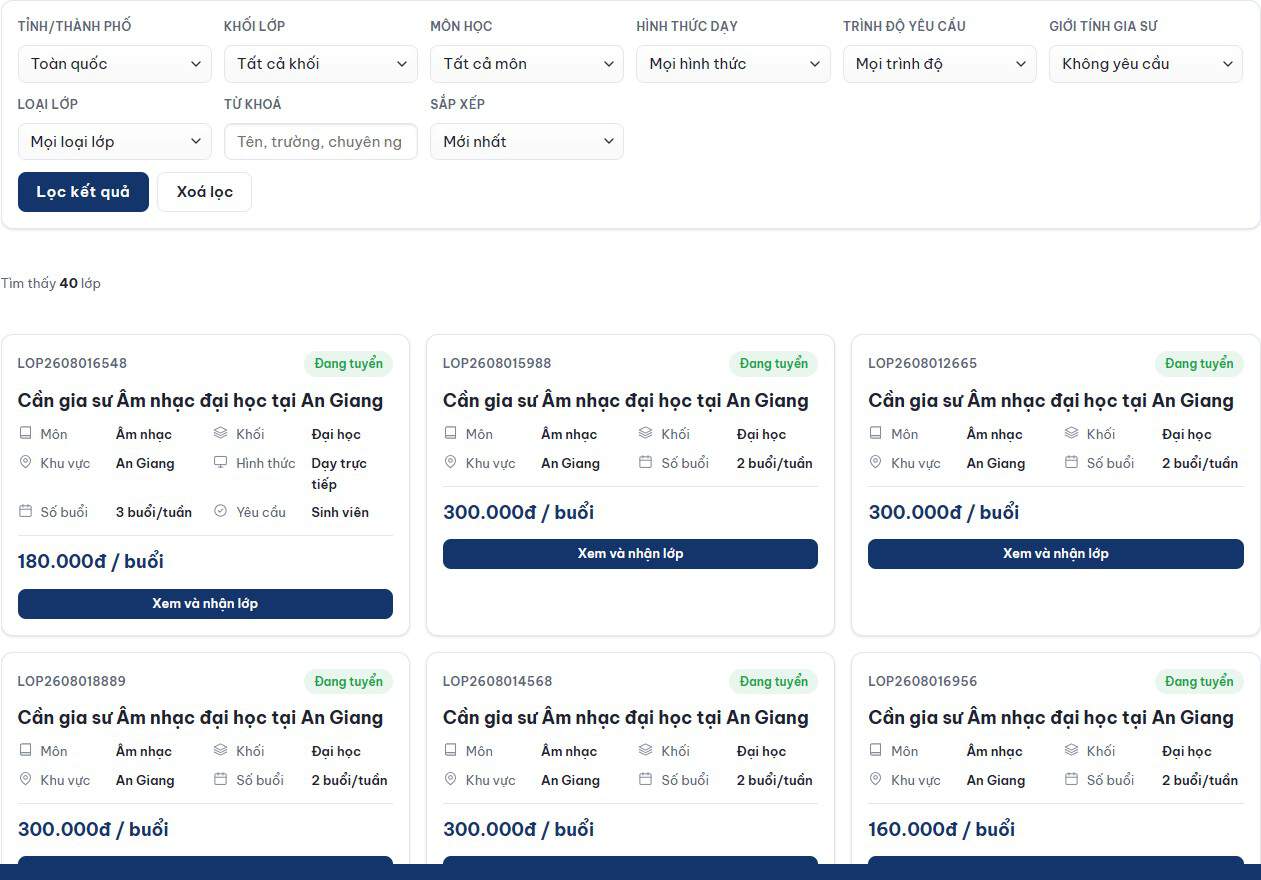Open the Tỉnh/Thành phố dropdown
Image resolution: width=1261 pixels, height=880 pixels.
click(115, 64)
